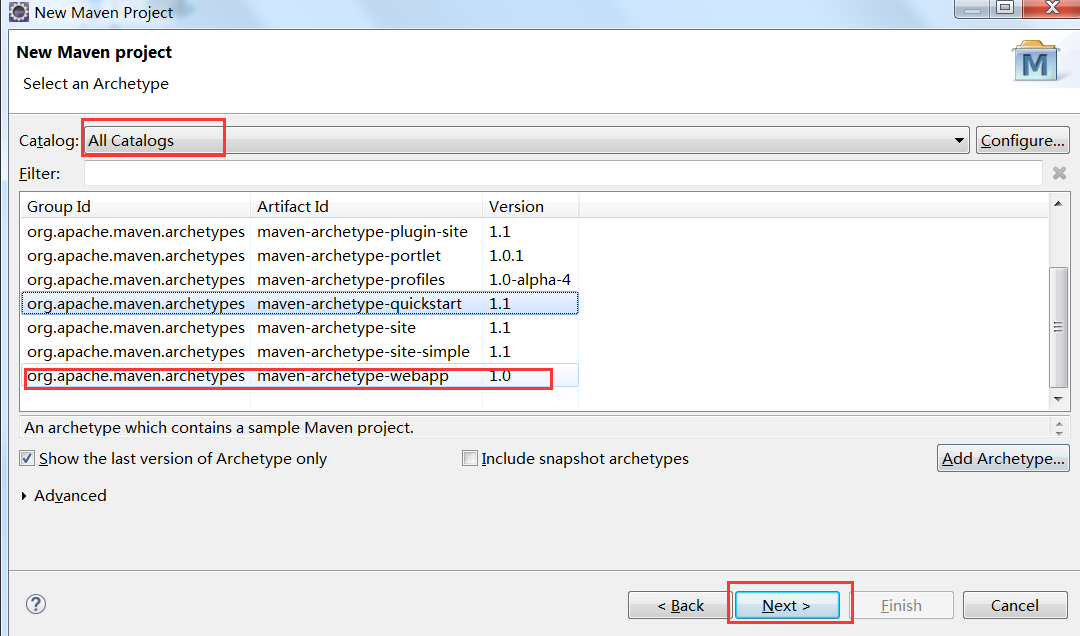Maximize the New Maven Project window
This screenshot has width=1080, height=636.
[1006, 8]
